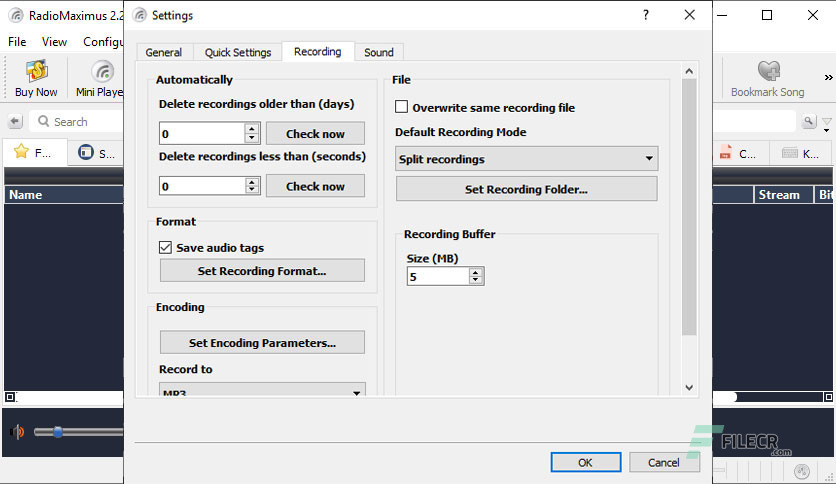836x484 pixels.
Task: Open the Mini Player toolbar icon
Action: coord(100,78)
